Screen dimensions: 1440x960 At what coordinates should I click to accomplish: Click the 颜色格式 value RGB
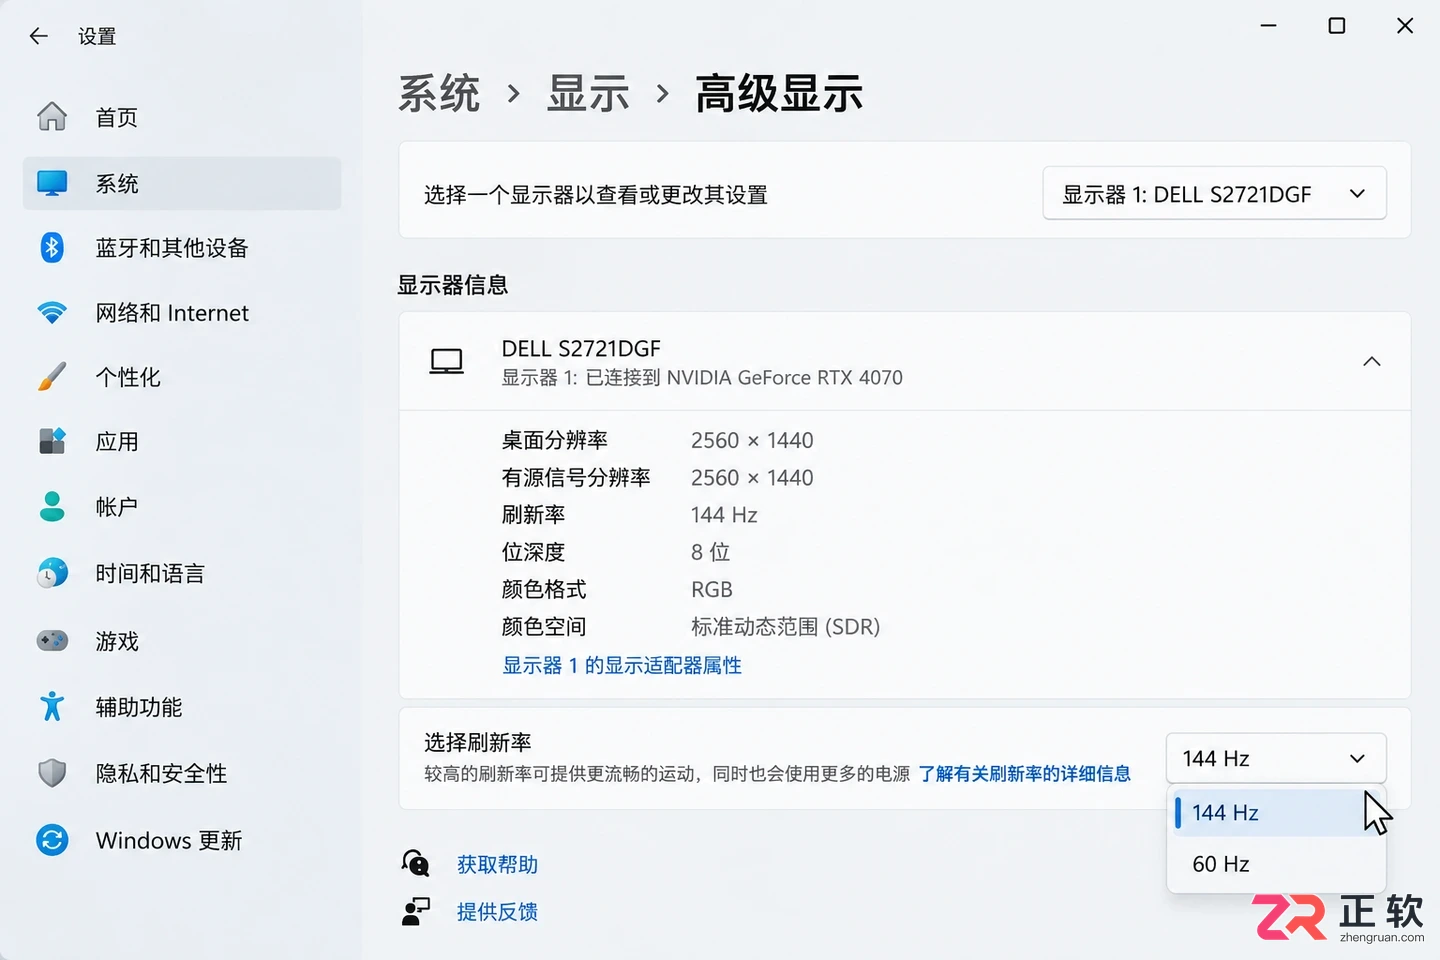point(712,589)
